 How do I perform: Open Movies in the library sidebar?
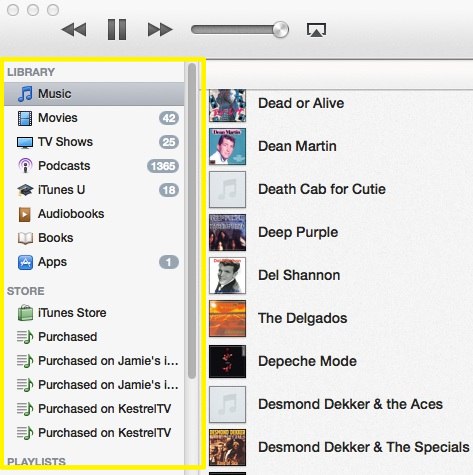(x=94, y=118)
